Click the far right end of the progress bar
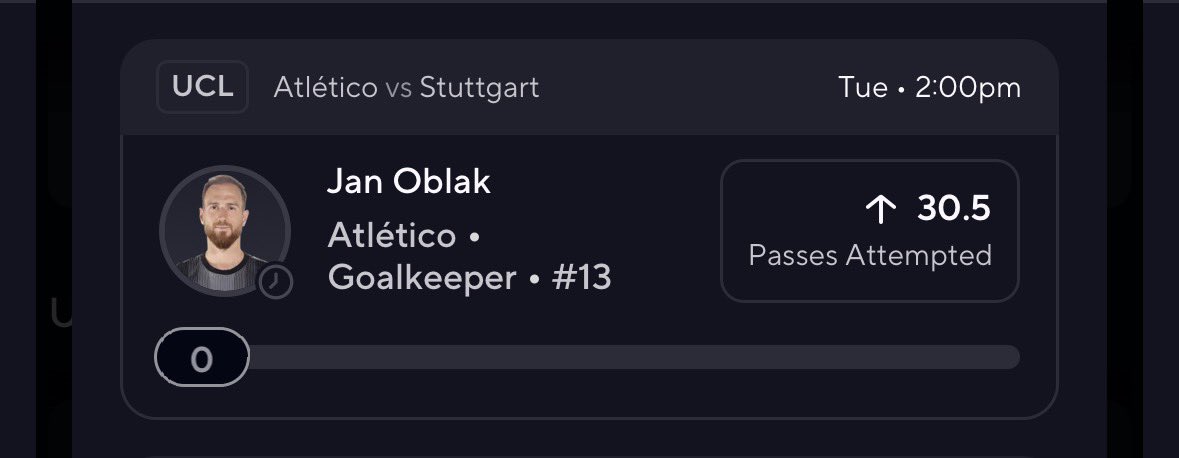 [x=1012, y=357]
